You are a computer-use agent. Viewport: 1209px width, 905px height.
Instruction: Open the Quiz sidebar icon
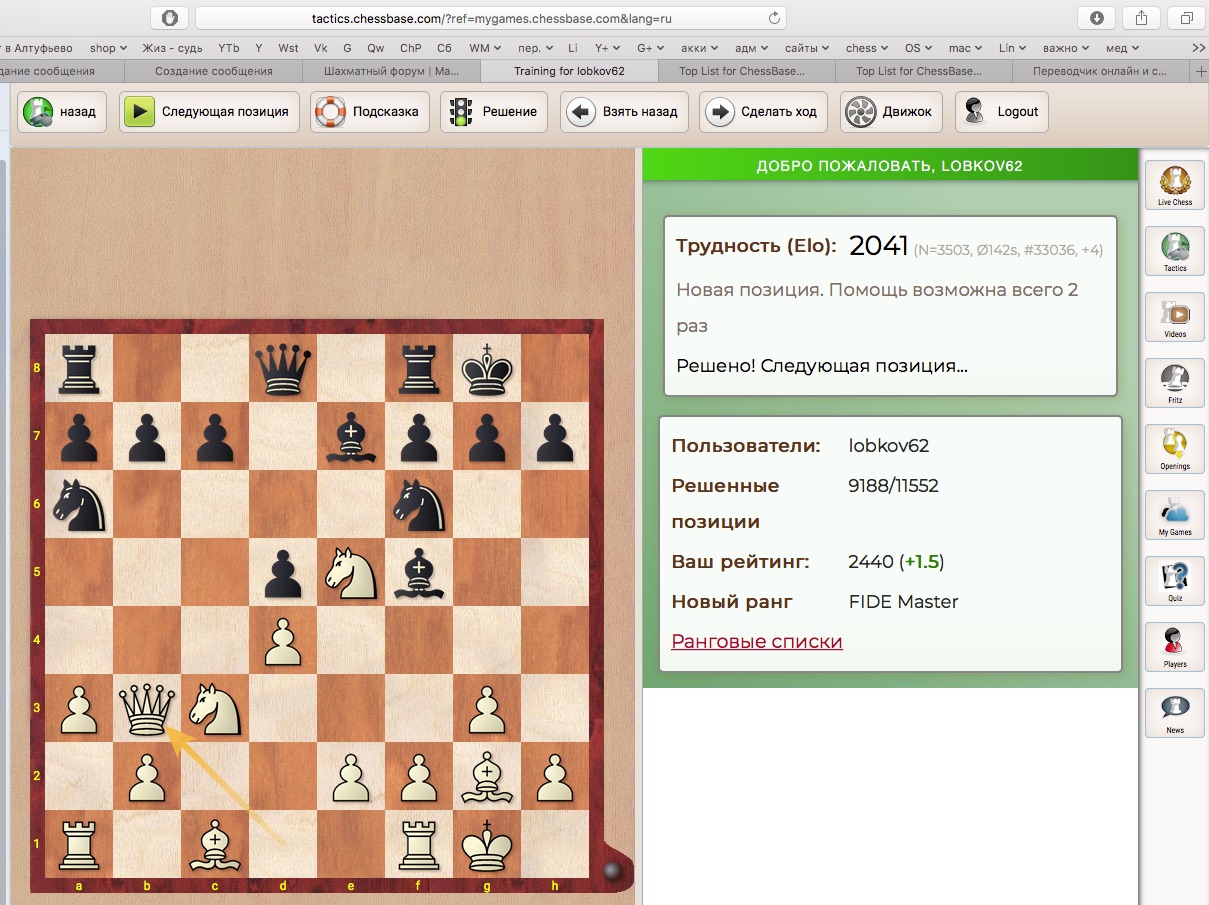(1175, 581)
